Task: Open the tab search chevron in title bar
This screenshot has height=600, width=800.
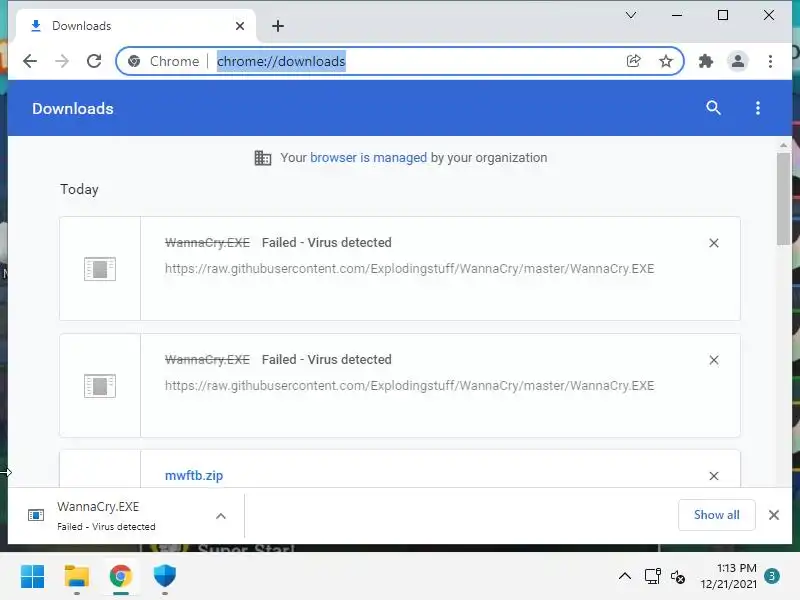Action: 631,15
